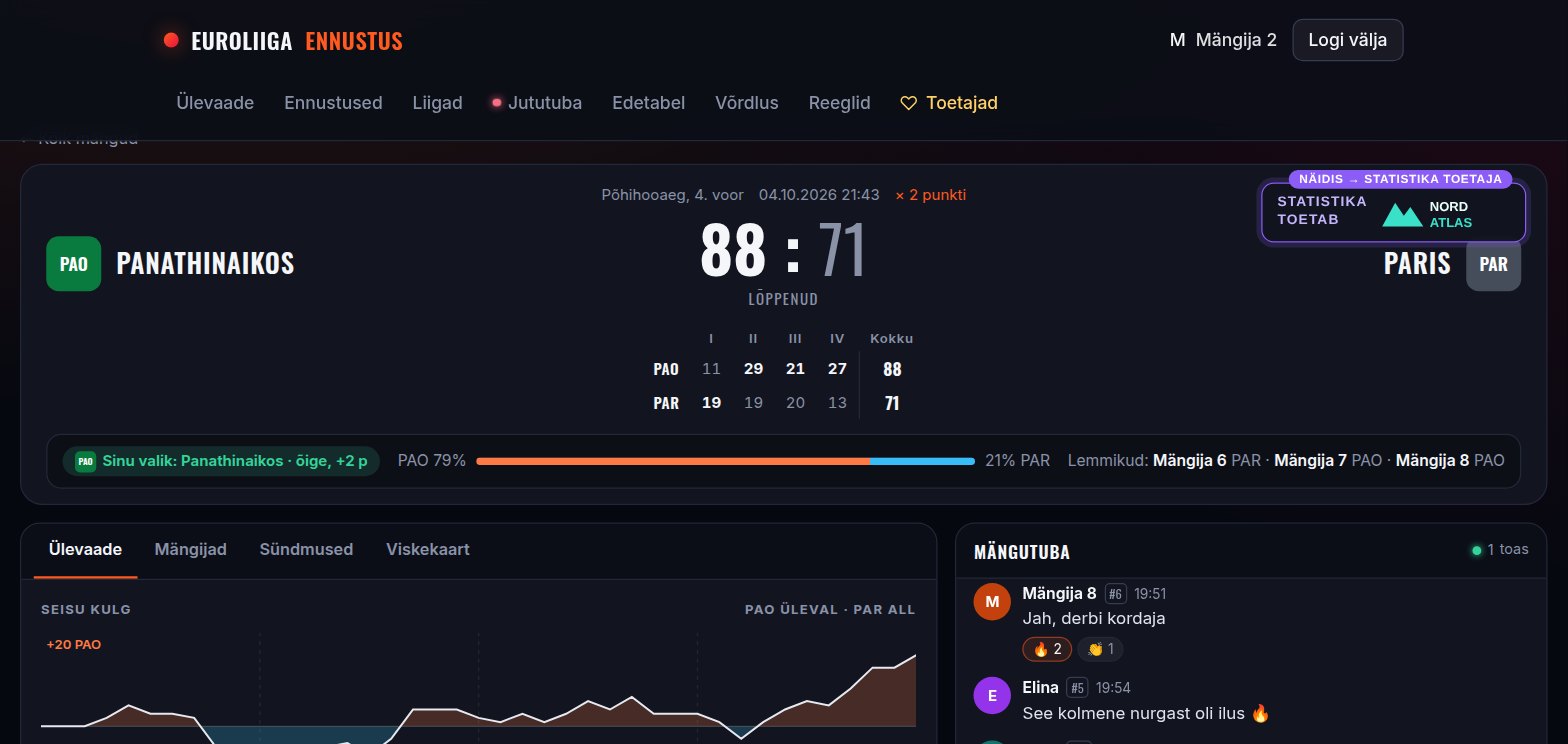Click the green PAO team badge
The height and width of the screenshot is (744, 1568).
pyautogui.click(x=74, y=263)
